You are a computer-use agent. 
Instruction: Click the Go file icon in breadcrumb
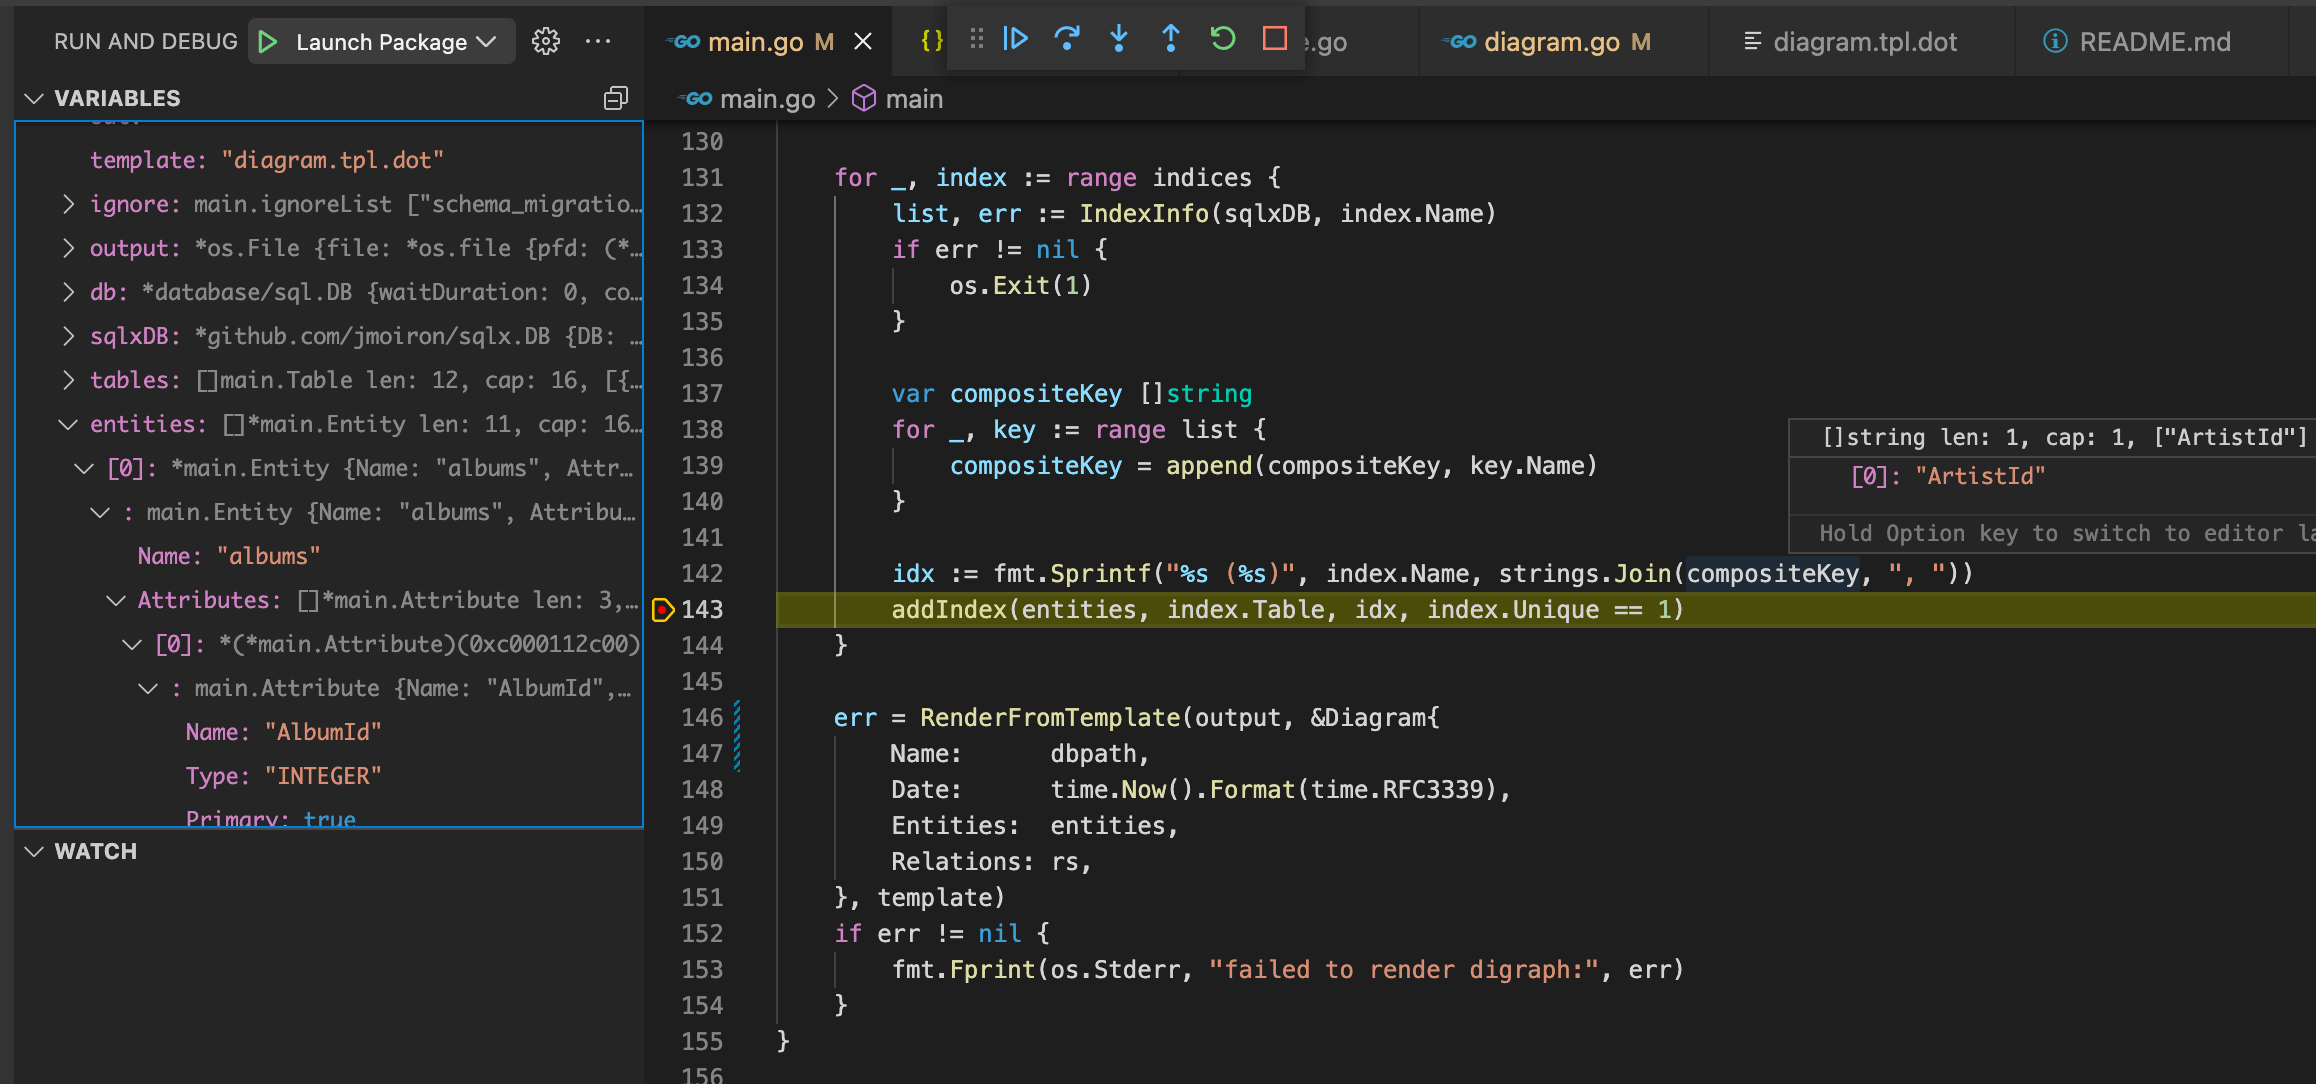point(695,99)
